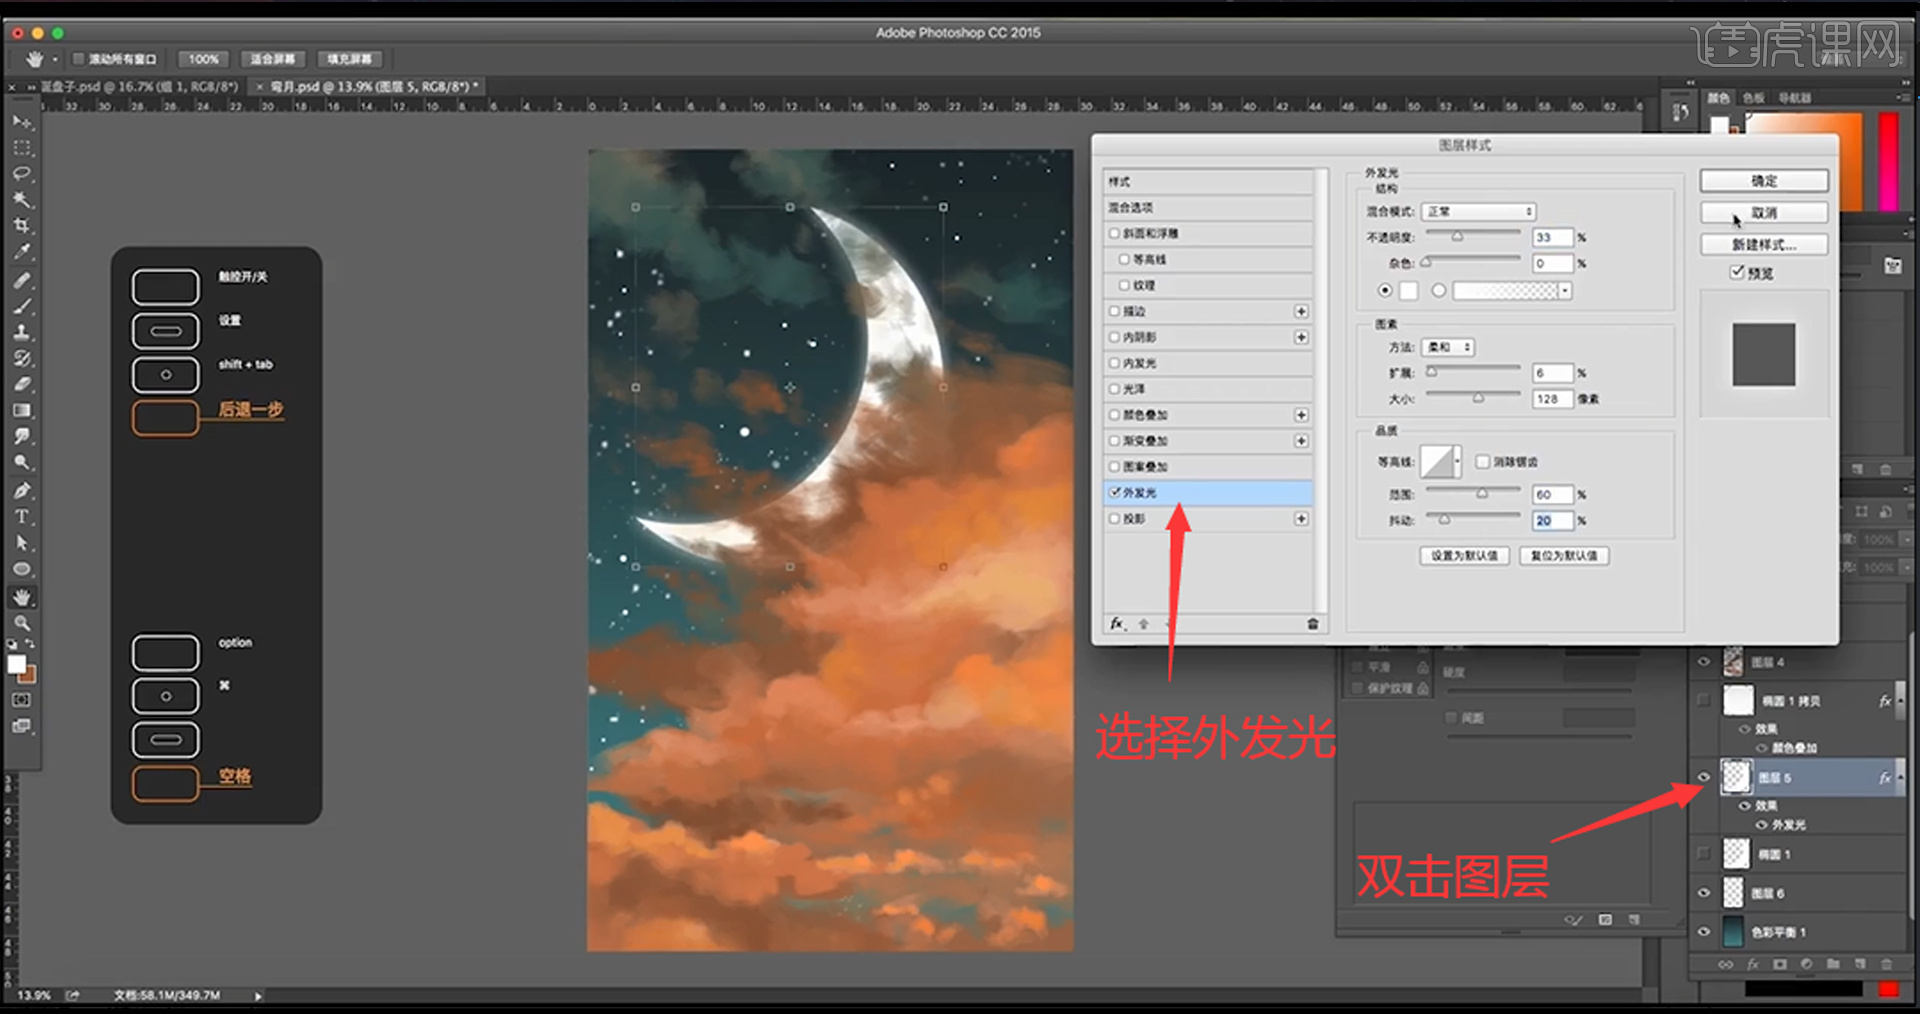This screenshot has height=1014, width=1920.
Task: Select the History Brush tool
Action: [x=22, y=358]
